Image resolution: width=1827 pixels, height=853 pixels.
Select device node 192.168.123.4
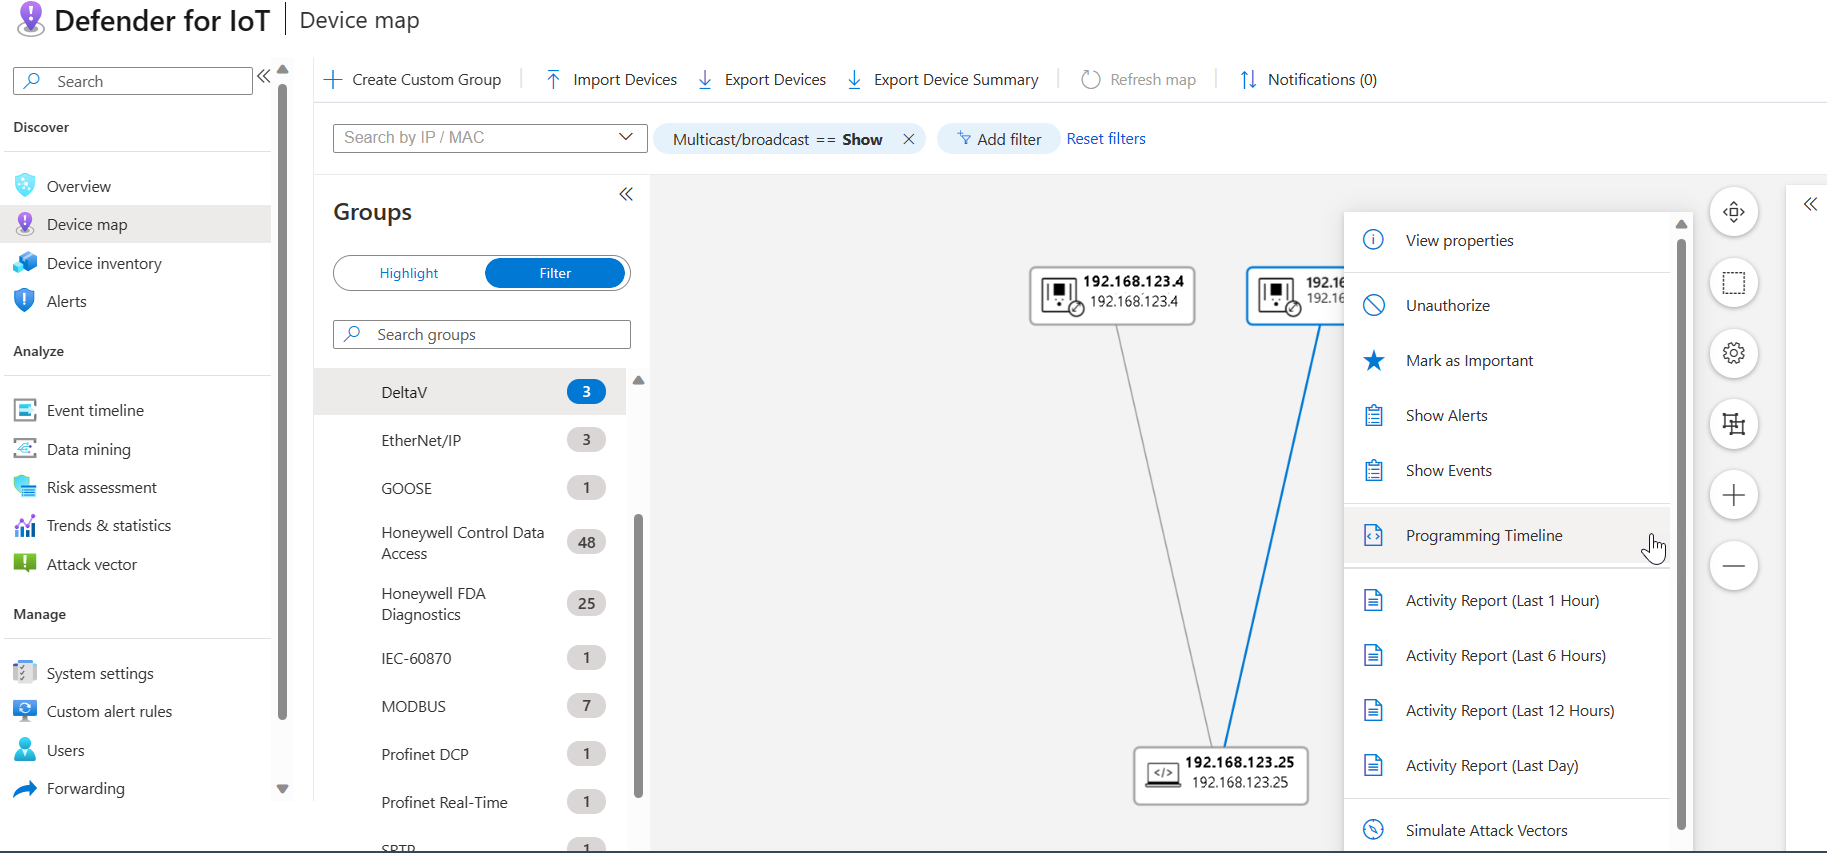click(1112, 295)
